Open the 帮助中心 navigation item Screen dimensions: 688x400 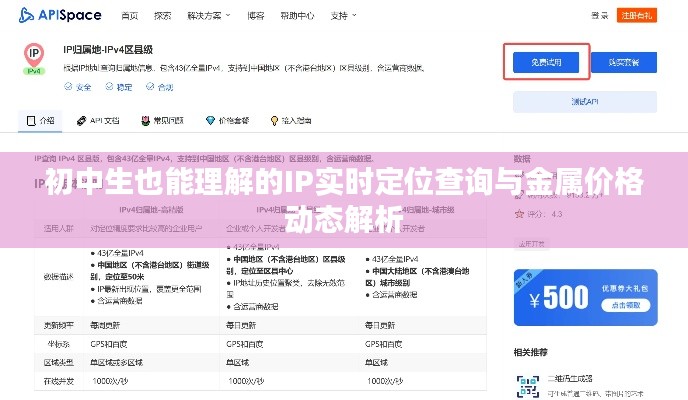[x=297, y=16]
